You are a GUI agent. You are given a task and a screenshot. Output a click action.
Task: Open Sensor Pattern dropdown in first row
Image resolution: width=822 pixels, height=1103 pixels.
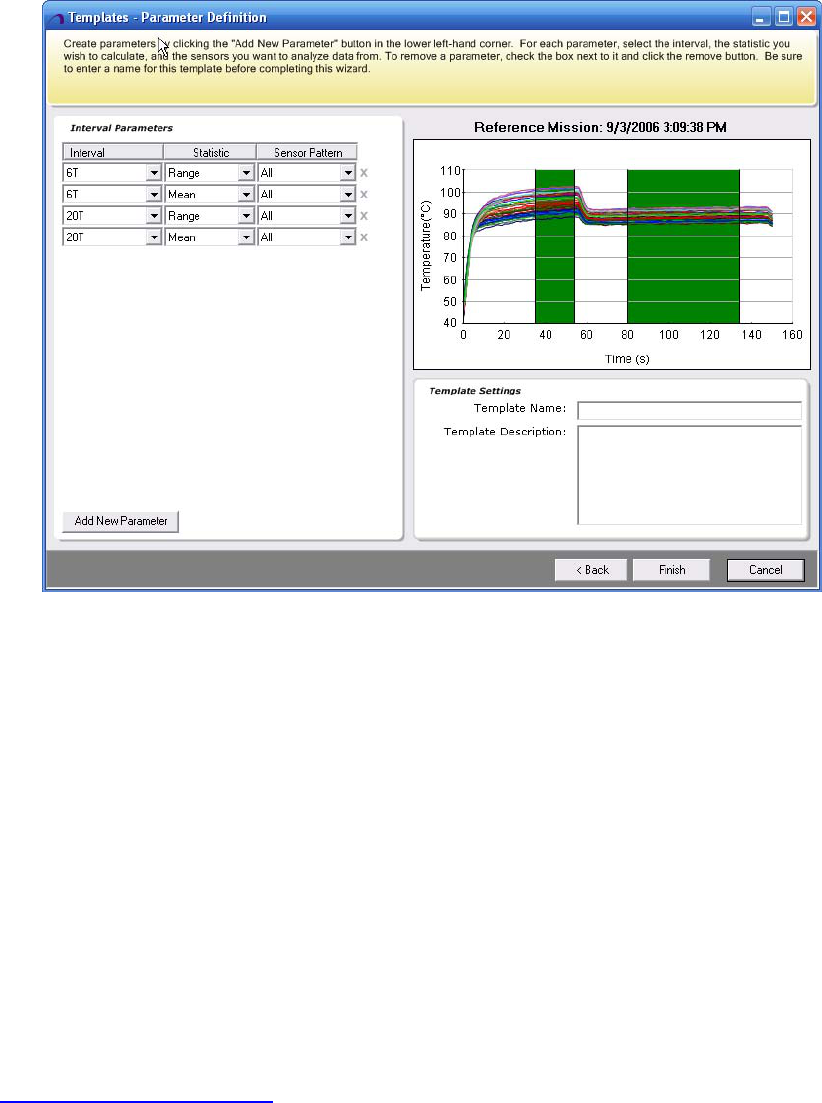tap(348, 173)
